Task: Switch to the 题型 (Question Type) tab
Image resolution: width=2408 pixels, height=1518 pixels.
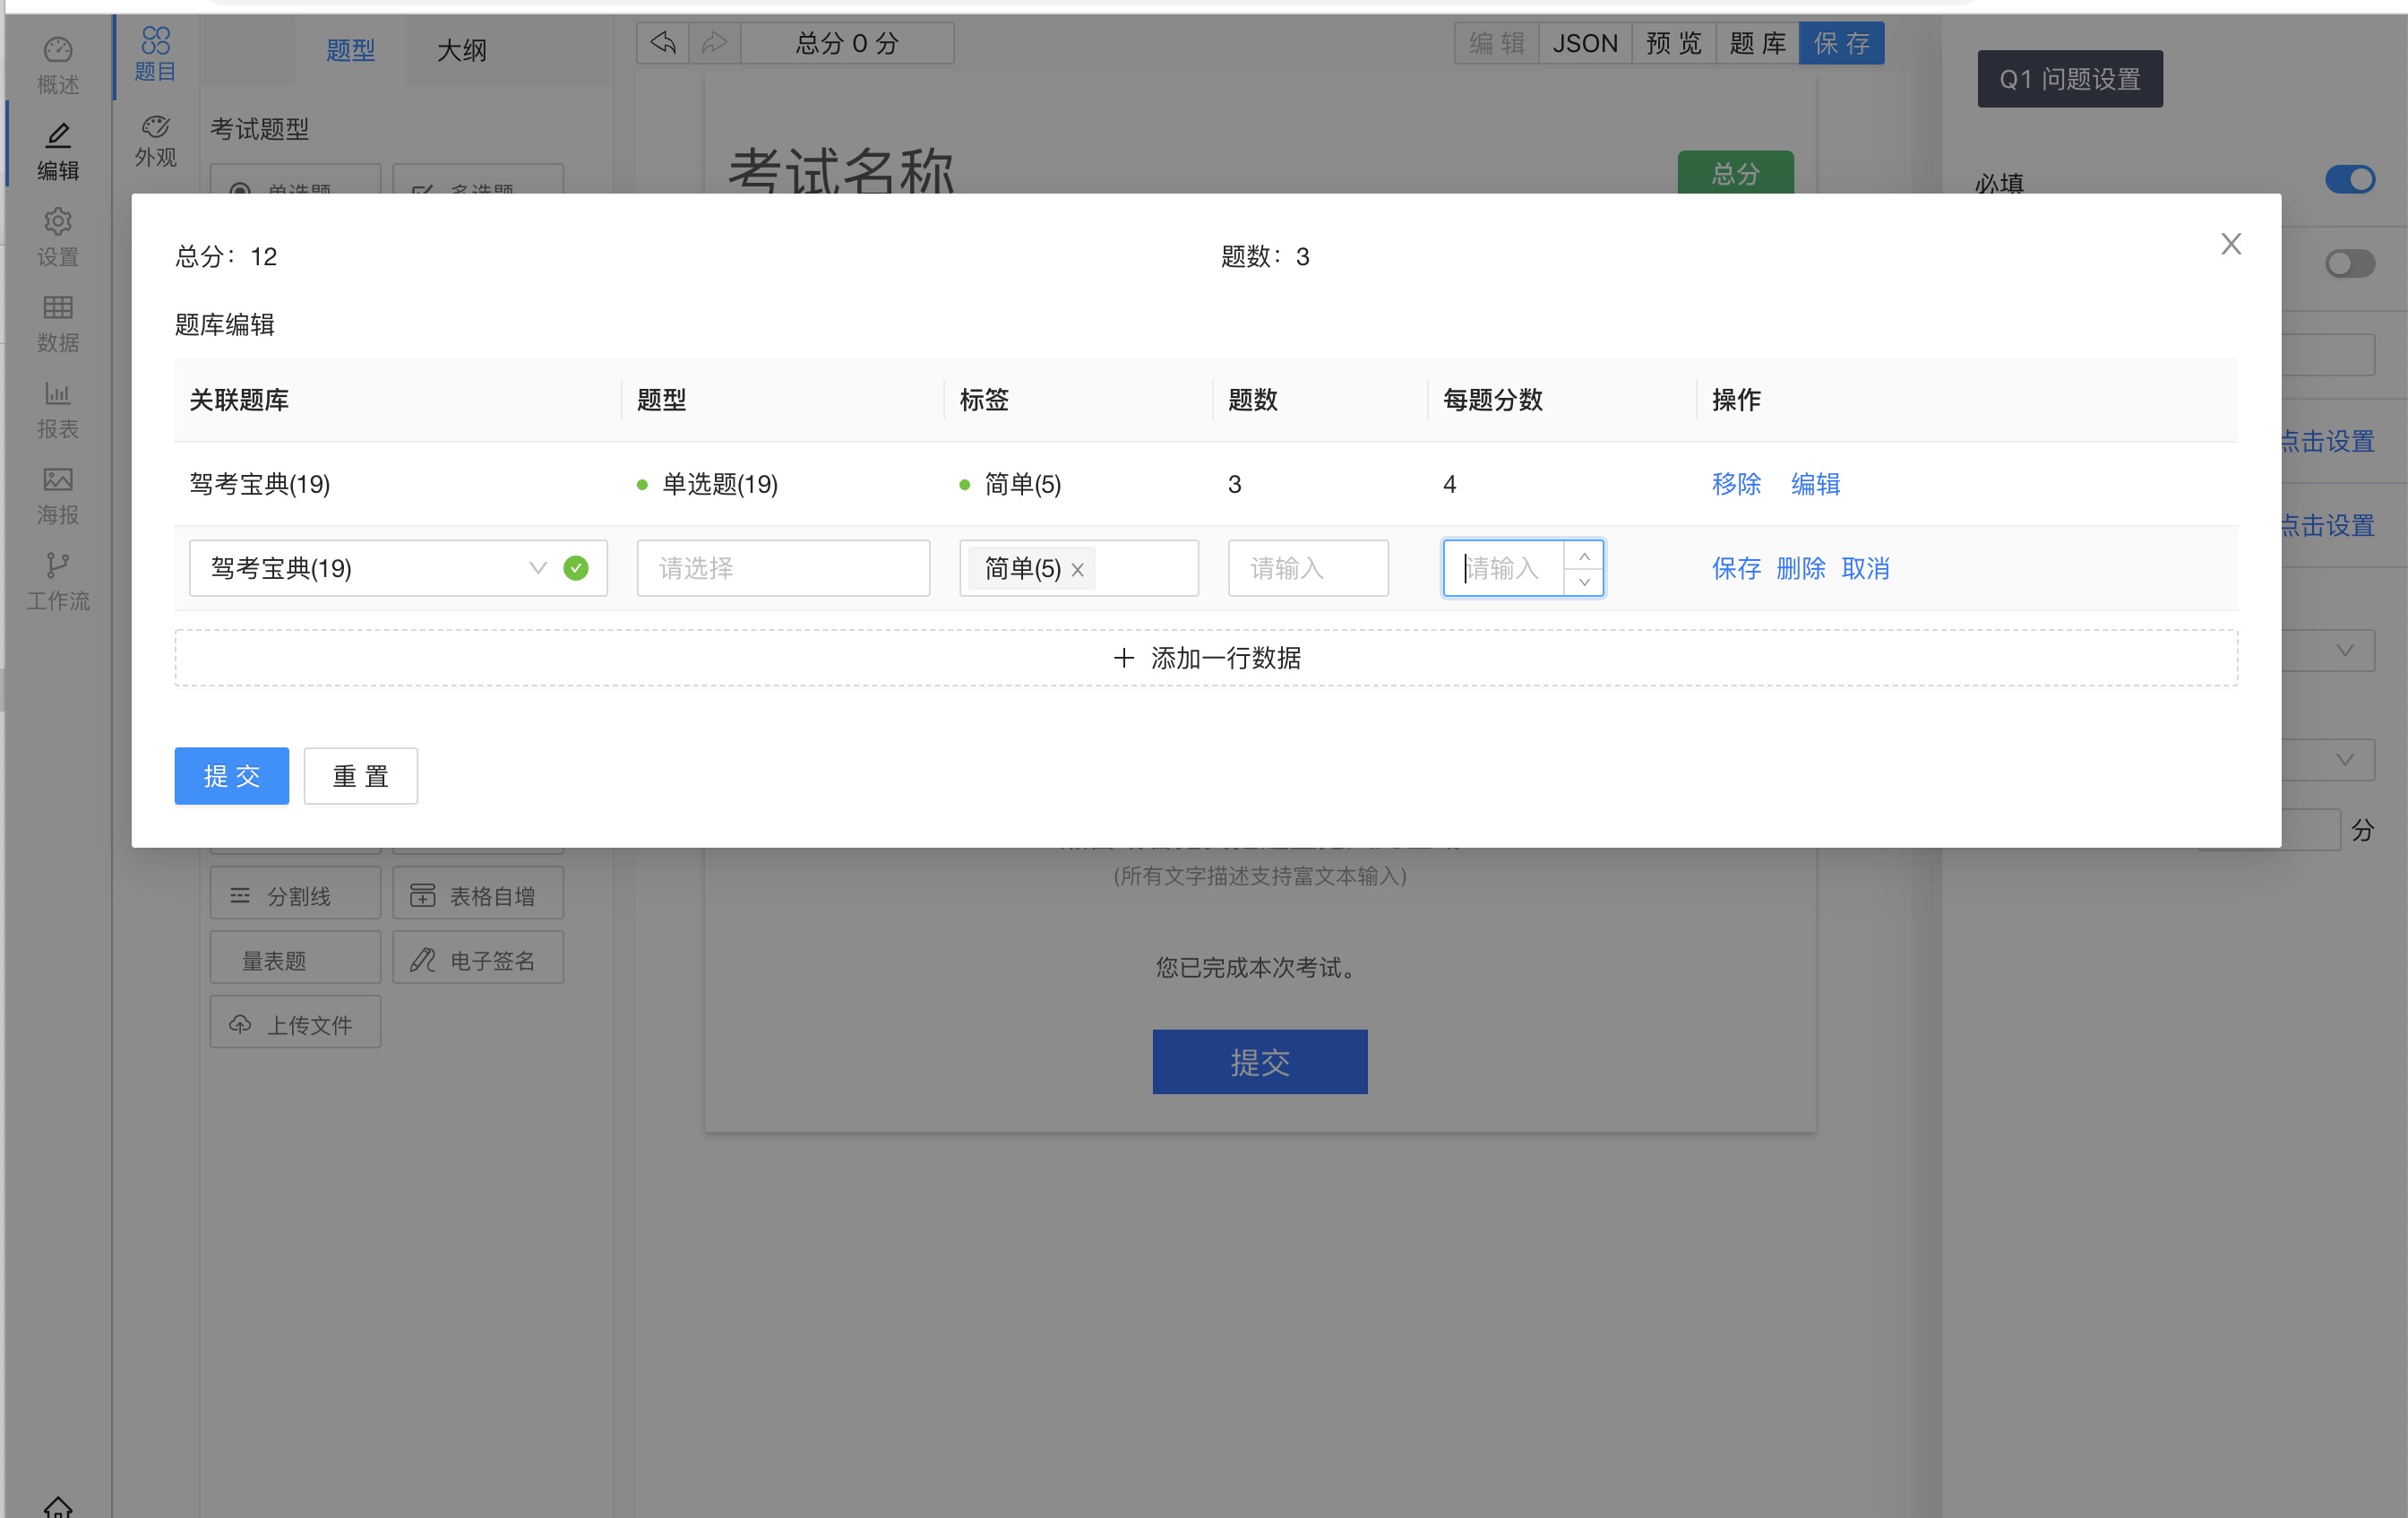Action: point(346,49)
